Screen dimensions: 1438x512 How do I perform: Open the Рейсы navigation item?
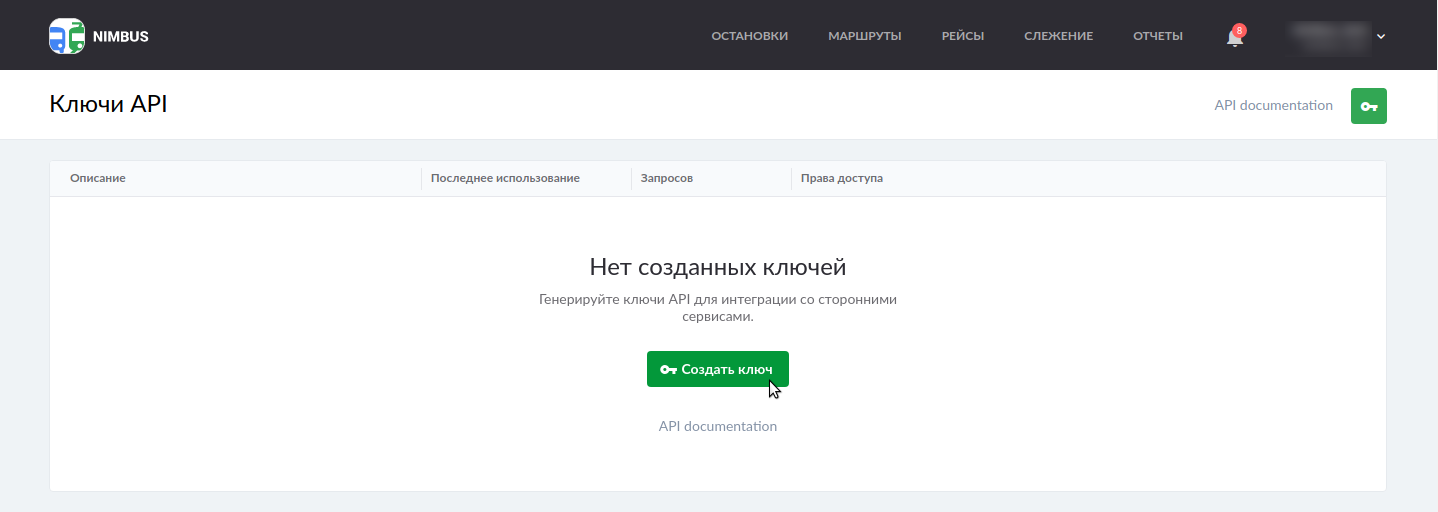[962, 36]
